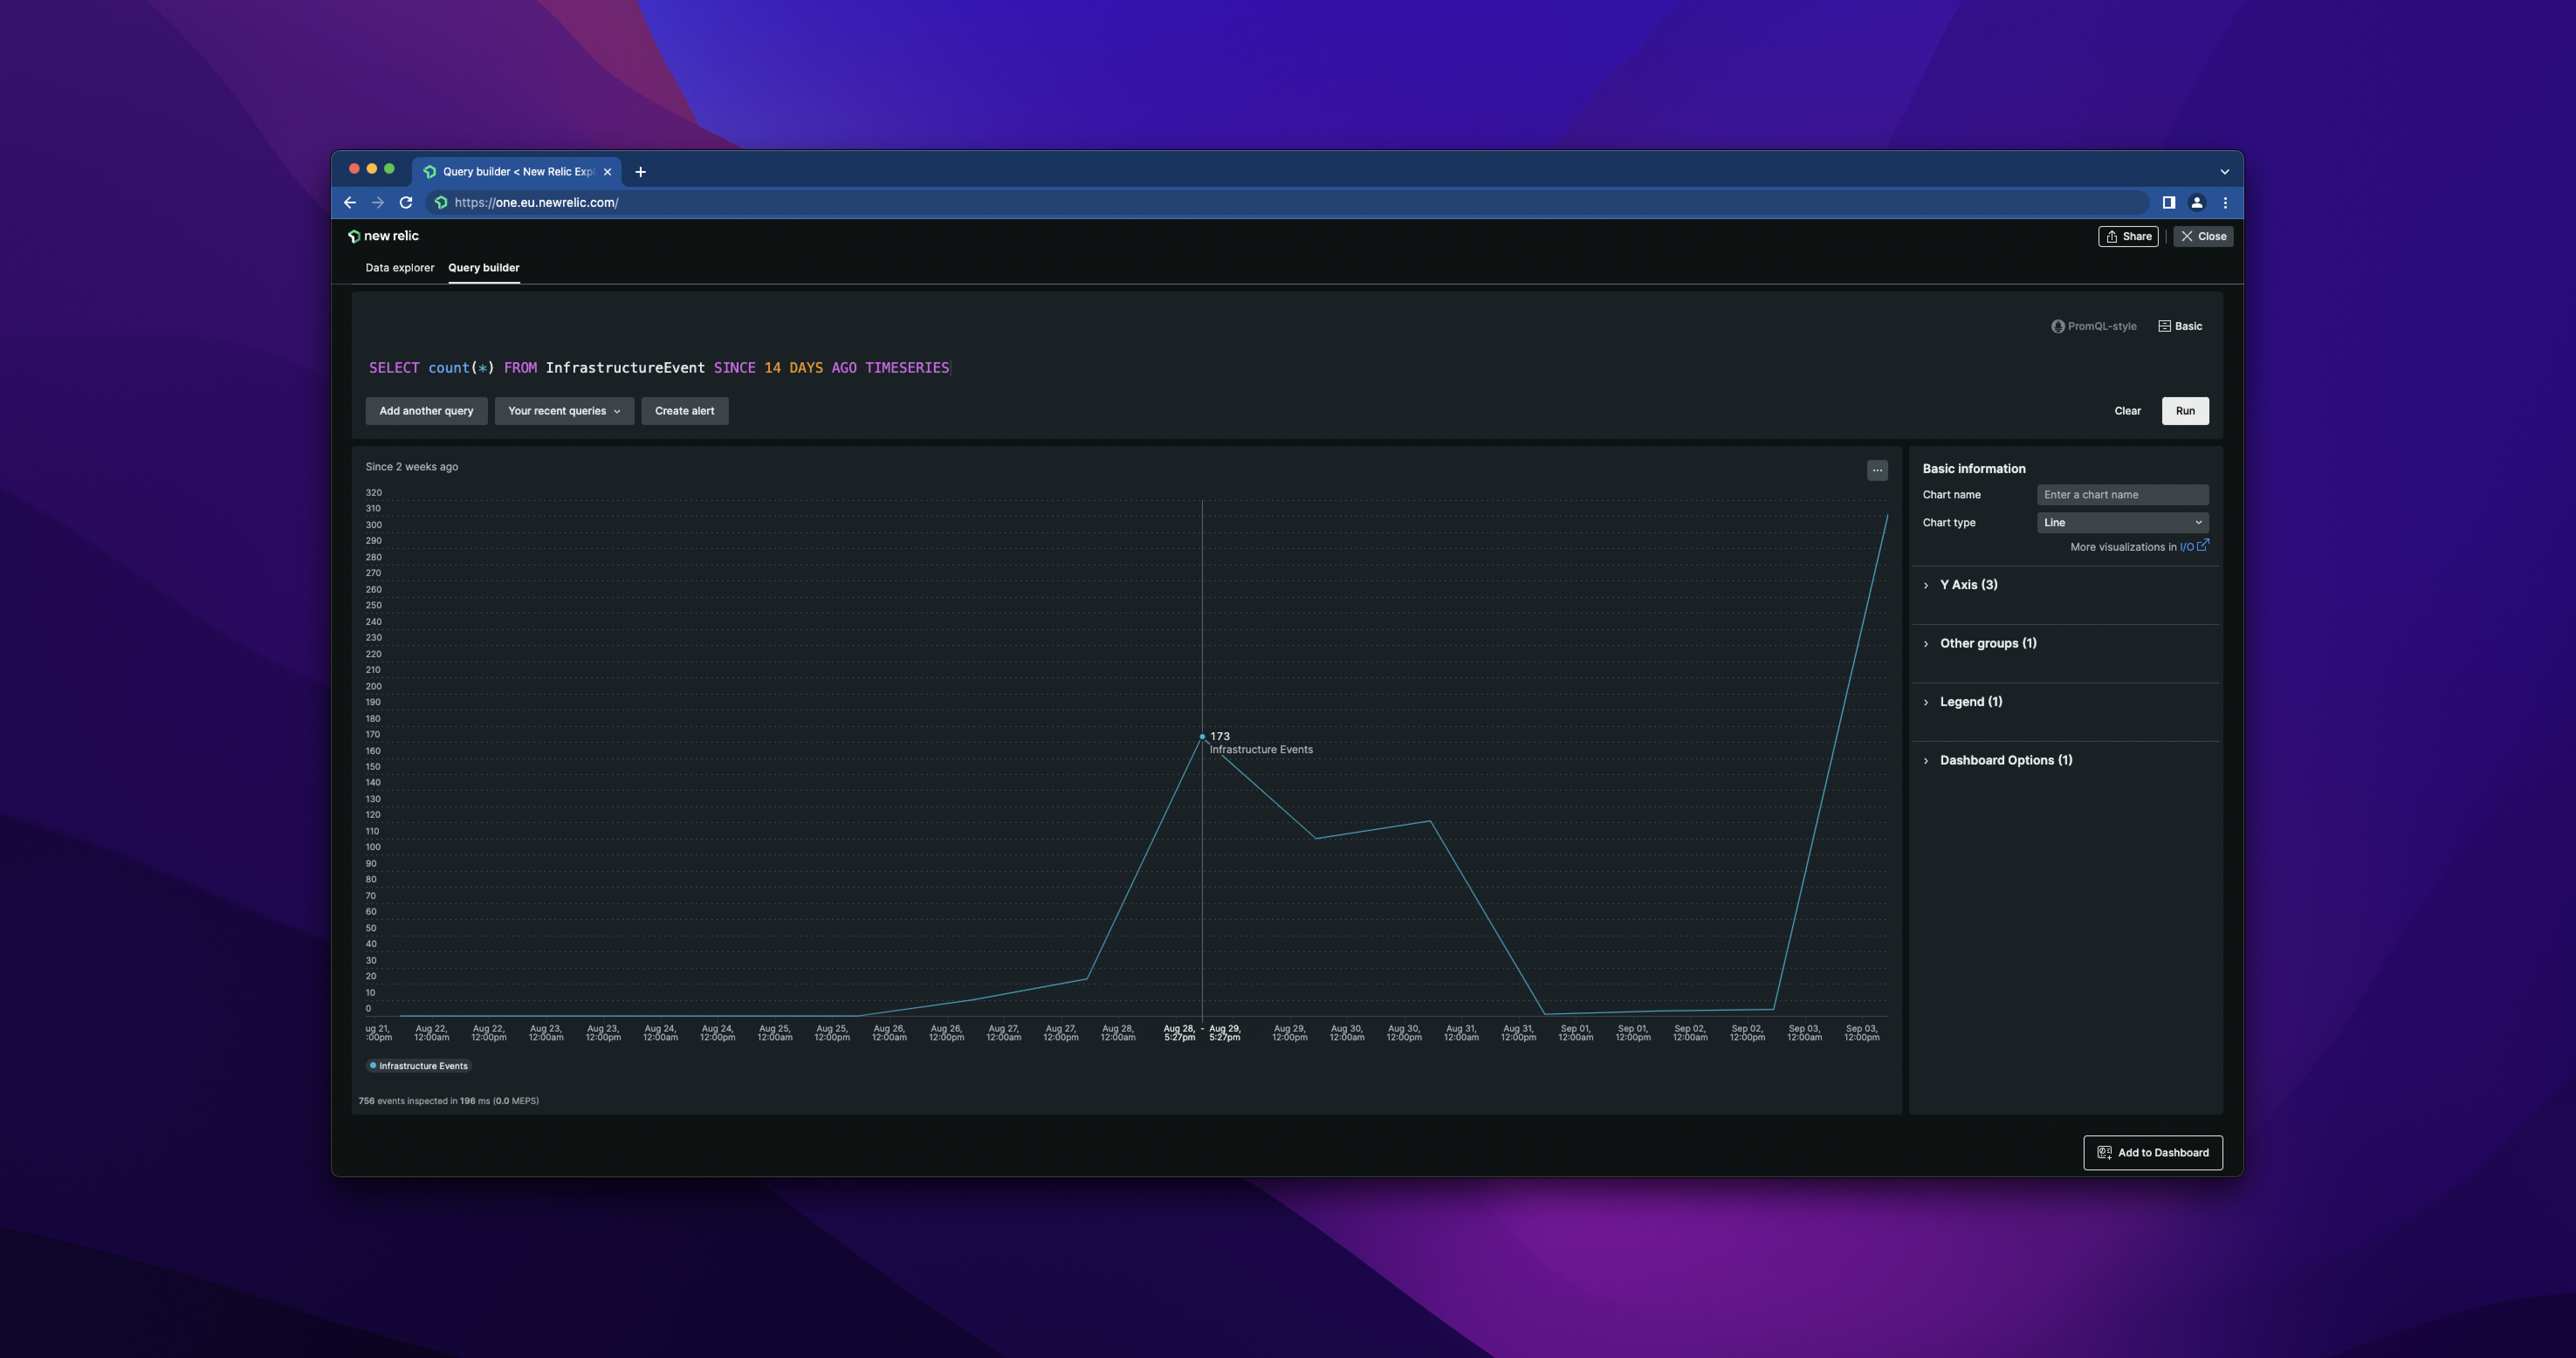Click the browser reload icon
2576x1358 pixels.
406,203
